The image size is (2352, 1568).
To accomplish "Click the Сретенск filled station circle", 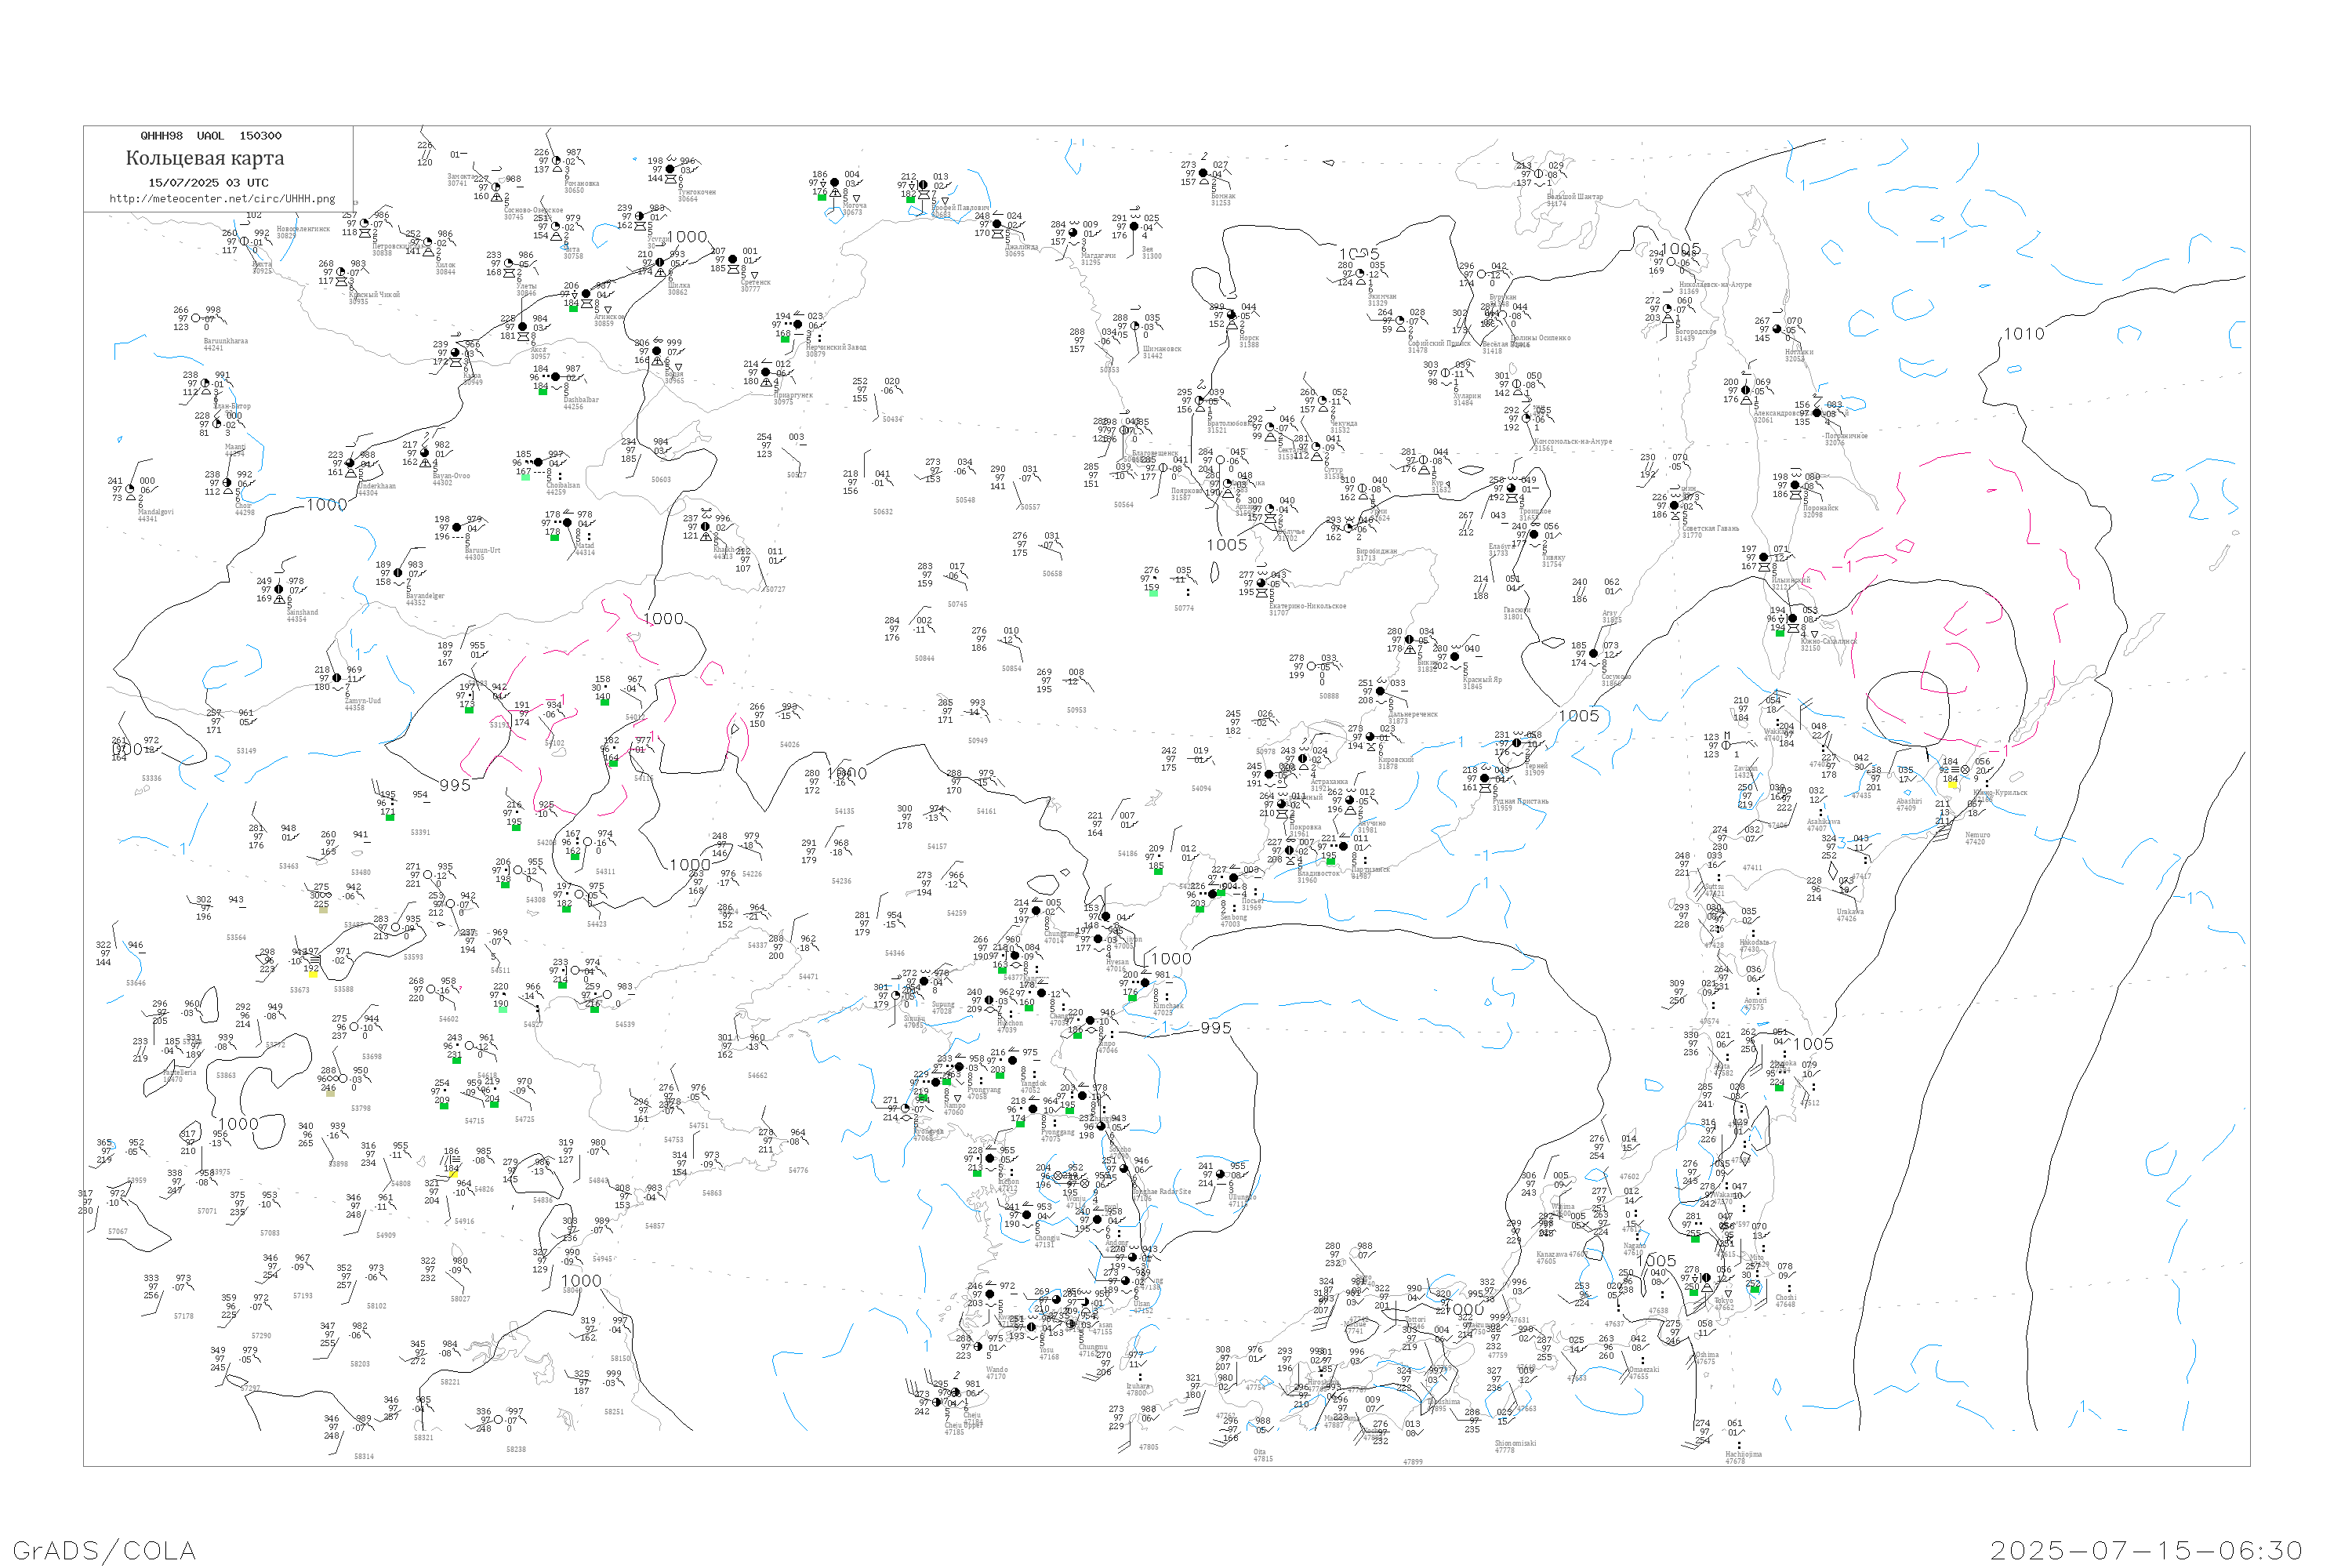I will point(733,259).
